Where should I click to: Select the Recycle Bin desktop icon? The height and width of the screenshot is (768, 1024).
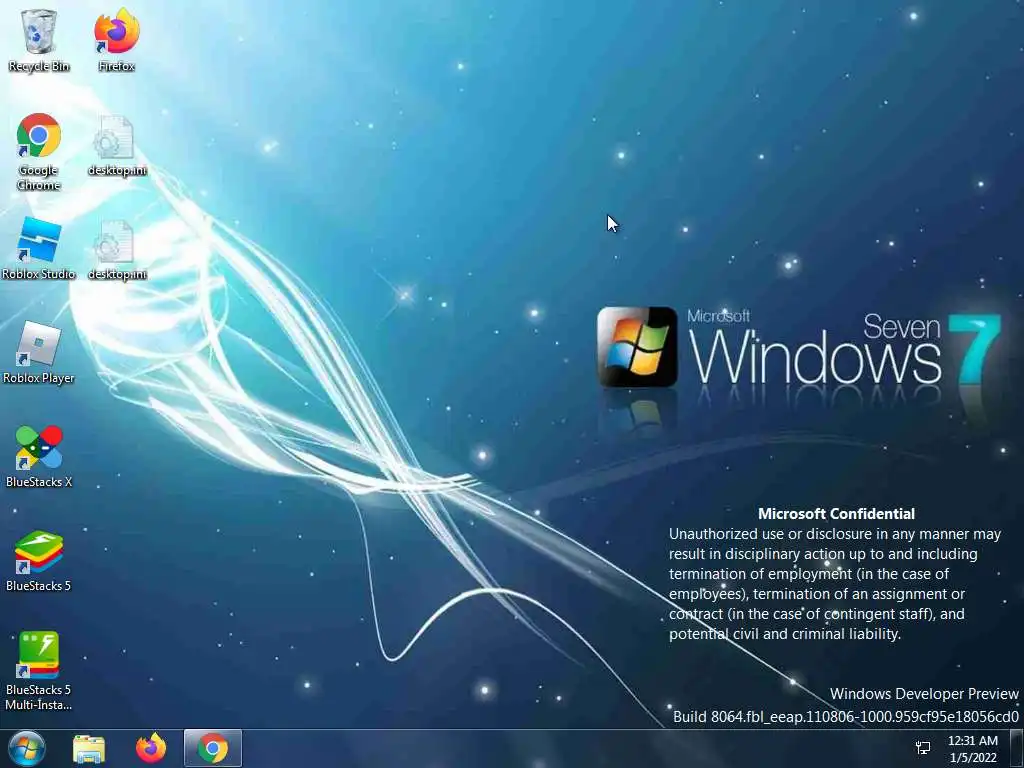click(x=39, y=39)
